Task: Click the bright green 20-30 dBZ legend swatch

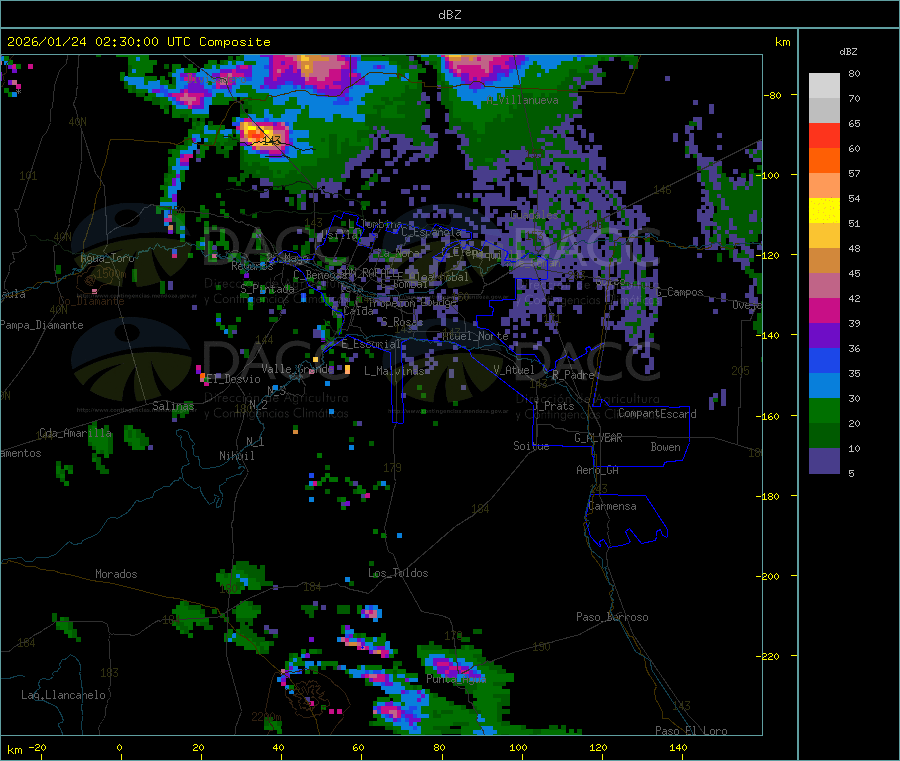Action: [x=824, y=410]
